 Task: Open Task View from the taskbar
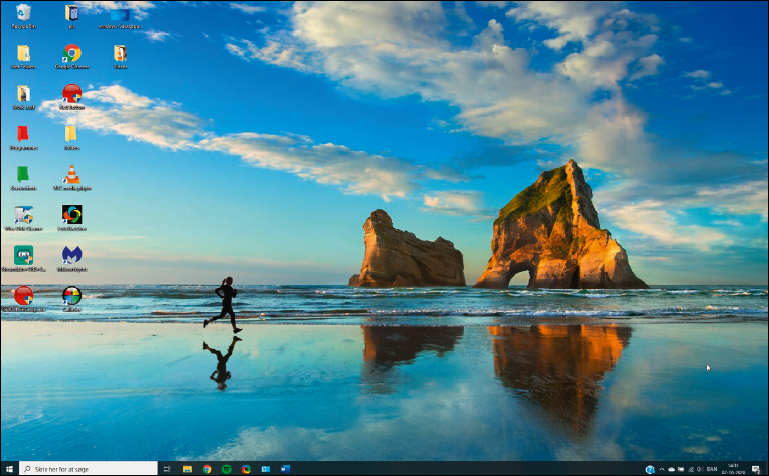[167, 468]
